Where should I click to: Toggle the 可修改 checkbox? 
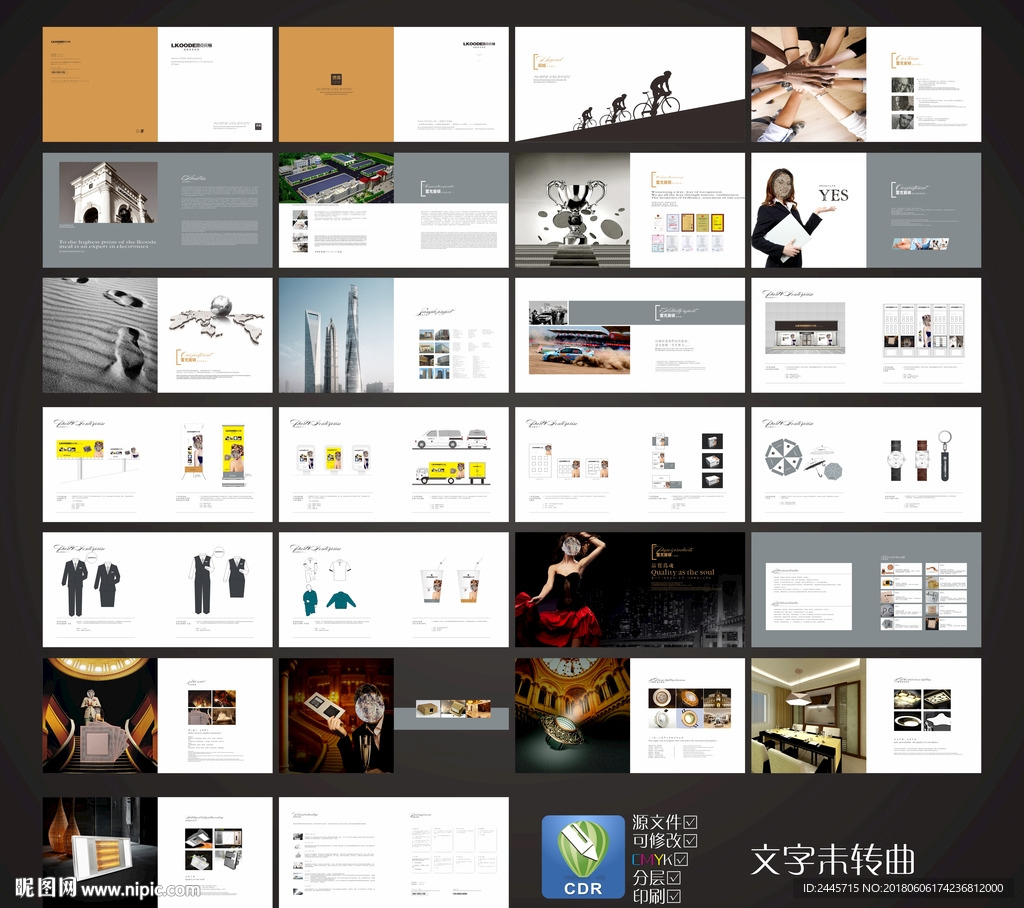690,841
